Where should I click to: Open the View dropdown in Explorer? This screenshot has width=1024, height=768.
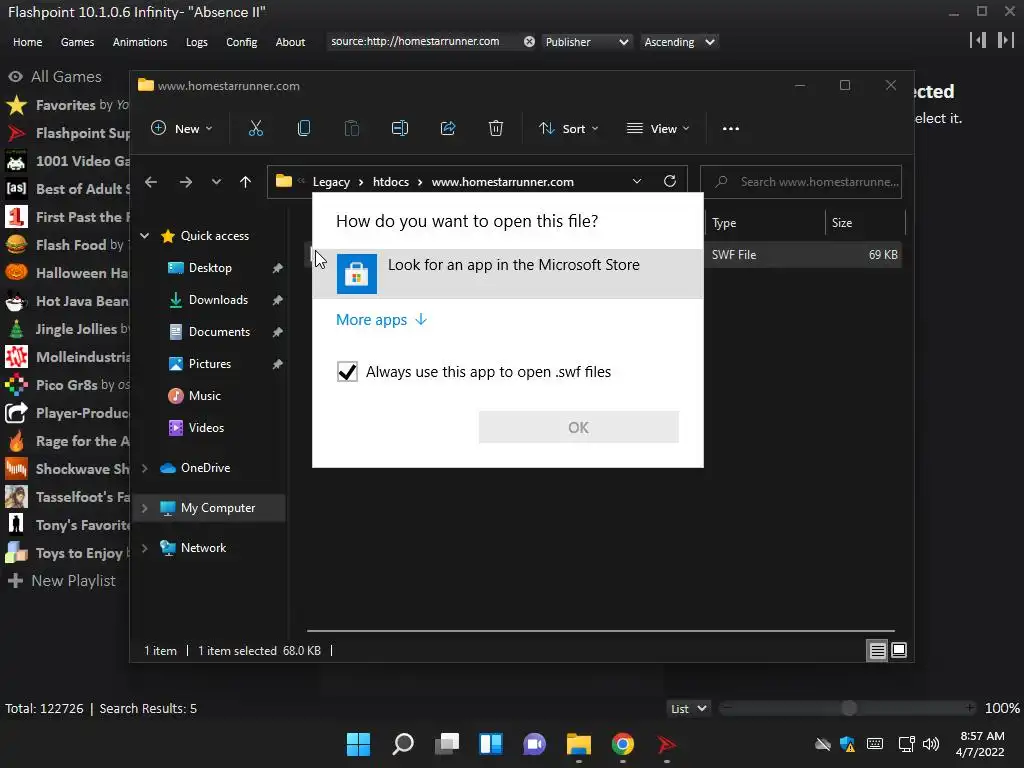point(658,129)
